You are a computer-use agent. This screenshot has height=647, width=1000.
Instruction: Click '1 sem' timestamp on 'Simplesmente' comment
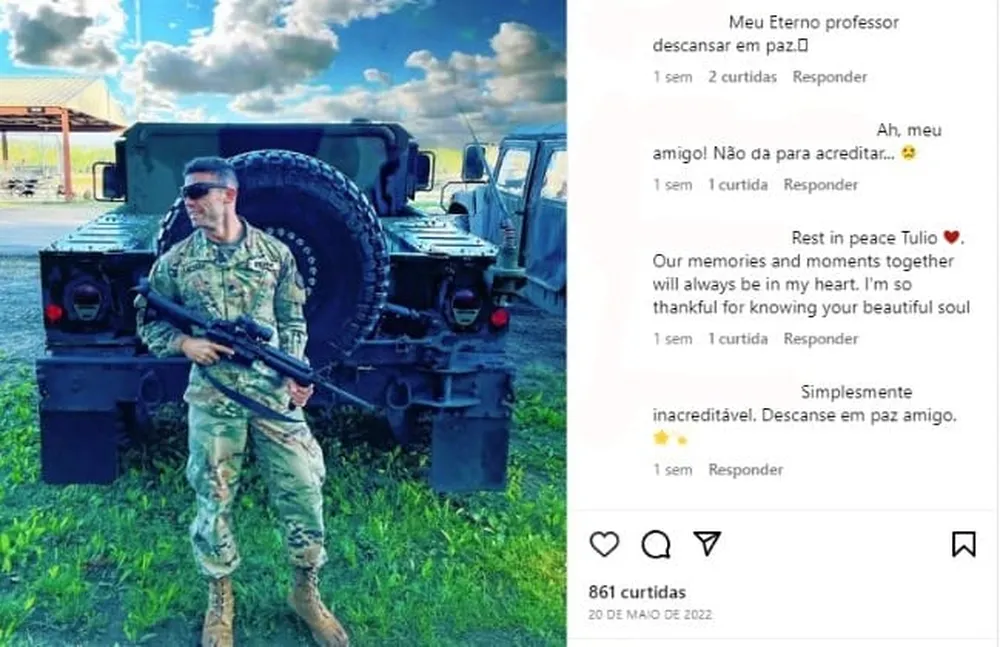click(x=673, y=470)
